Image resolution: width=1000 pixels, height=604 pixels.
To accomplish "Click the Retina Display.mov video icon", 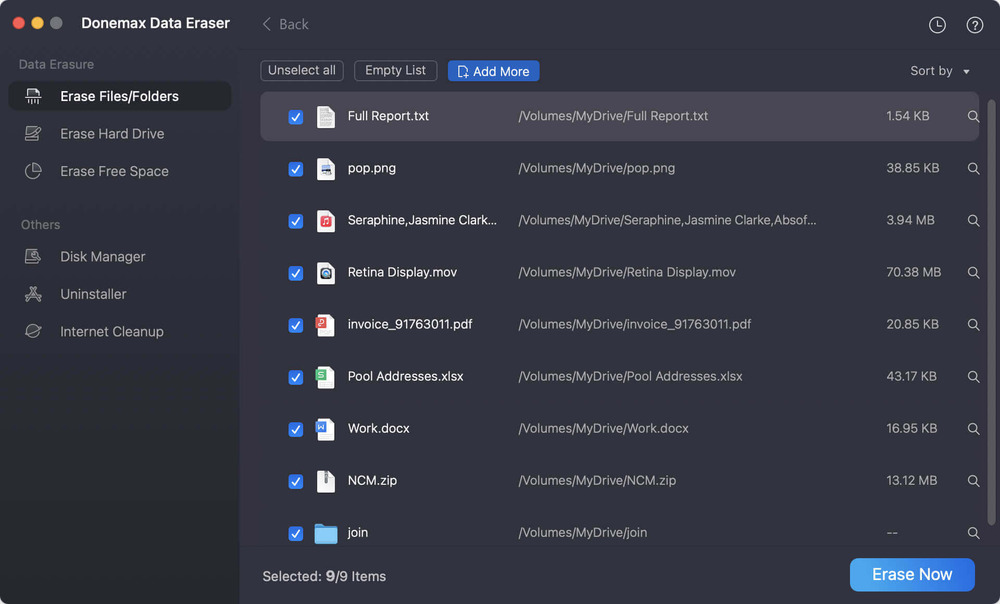I will click(x=326, y=273).
